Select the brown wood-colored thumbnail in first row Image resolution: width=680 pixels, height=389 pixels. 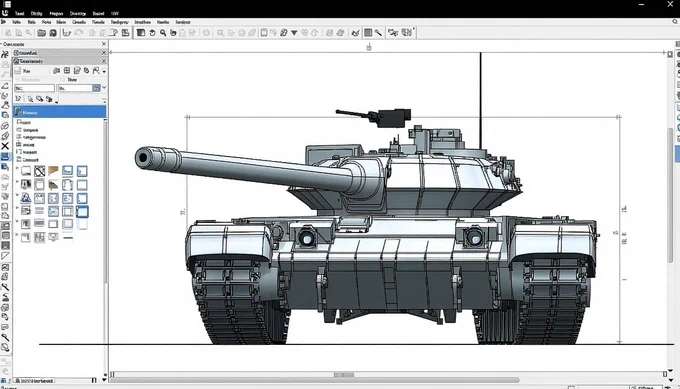53,171
